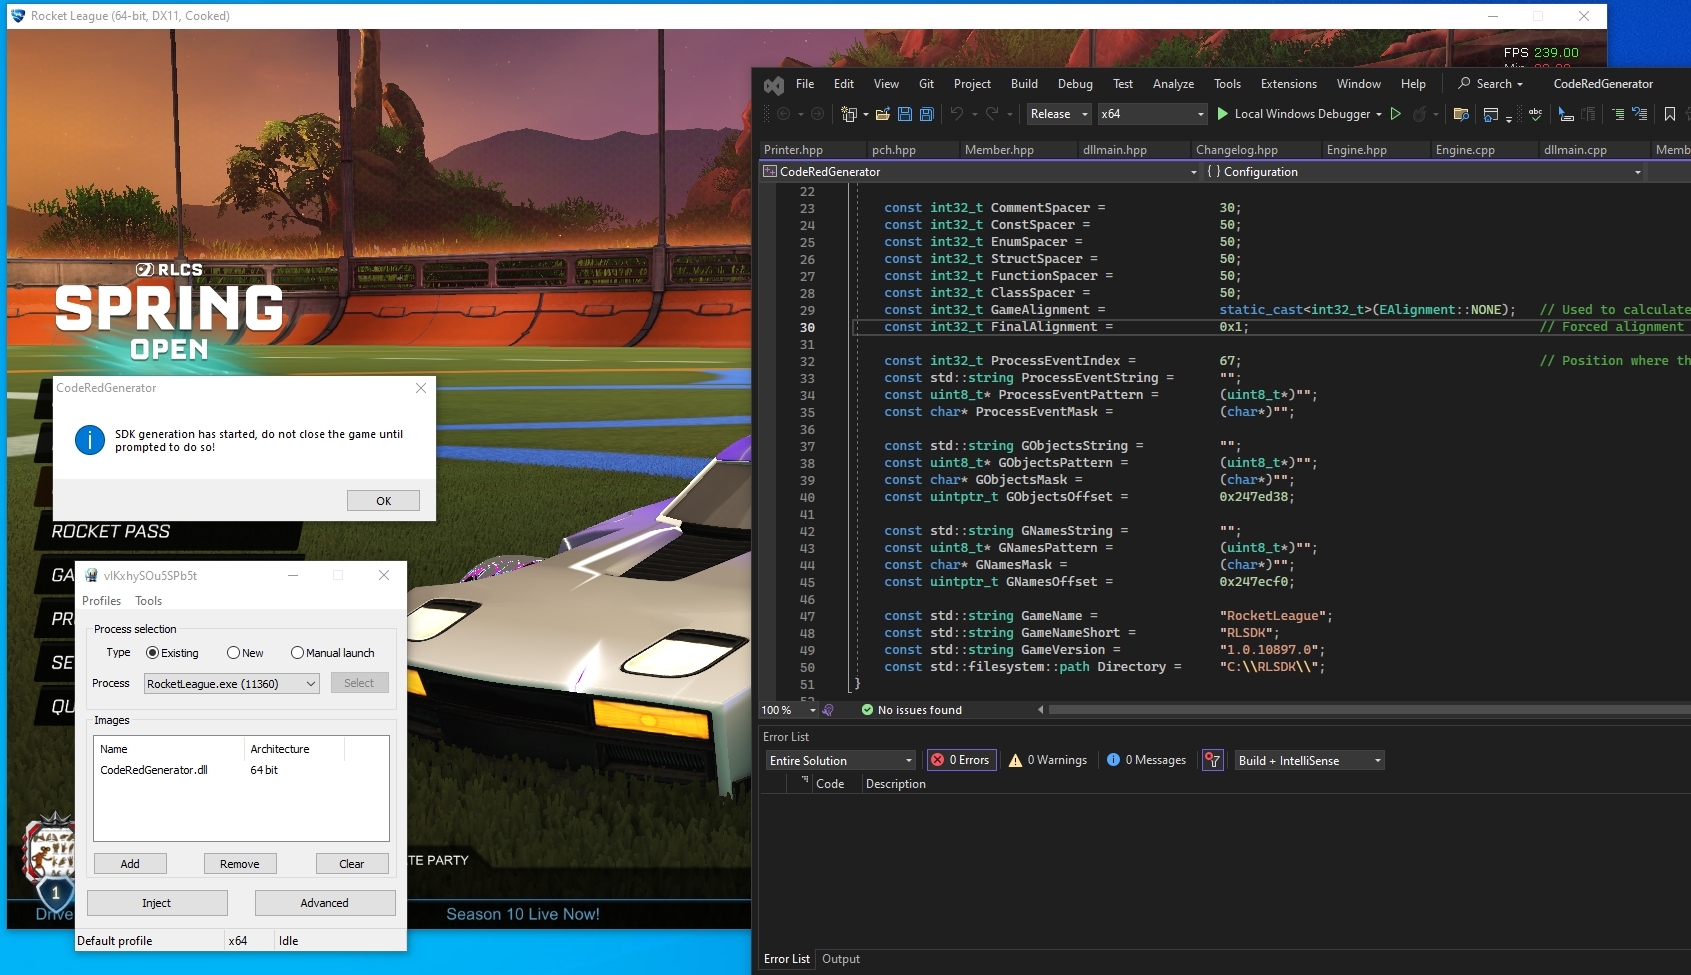Open the injector's Tools menu
This screenshot has width=1691, height=975.
pyautogui.click(x=148, y=601)
